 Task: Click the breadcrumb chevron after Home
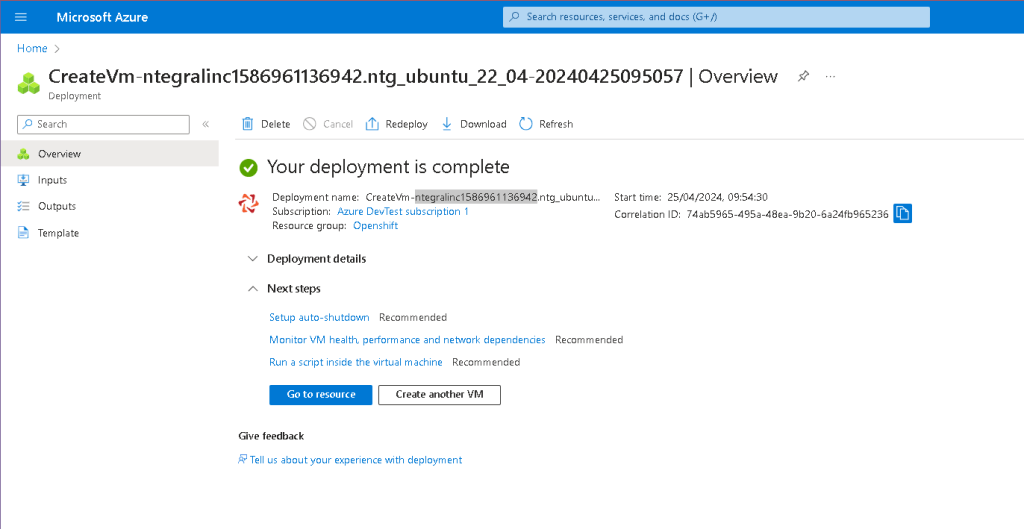(57, 48)
